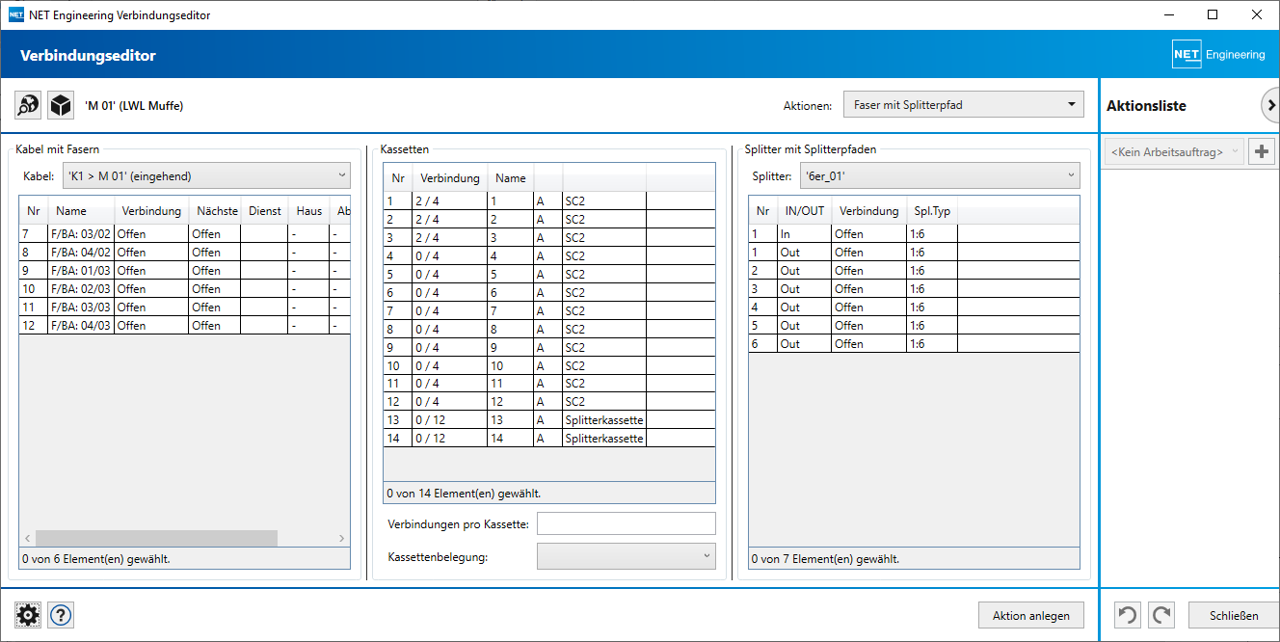
Task: Click the fiber search binoculars icon
Action: 28,105
